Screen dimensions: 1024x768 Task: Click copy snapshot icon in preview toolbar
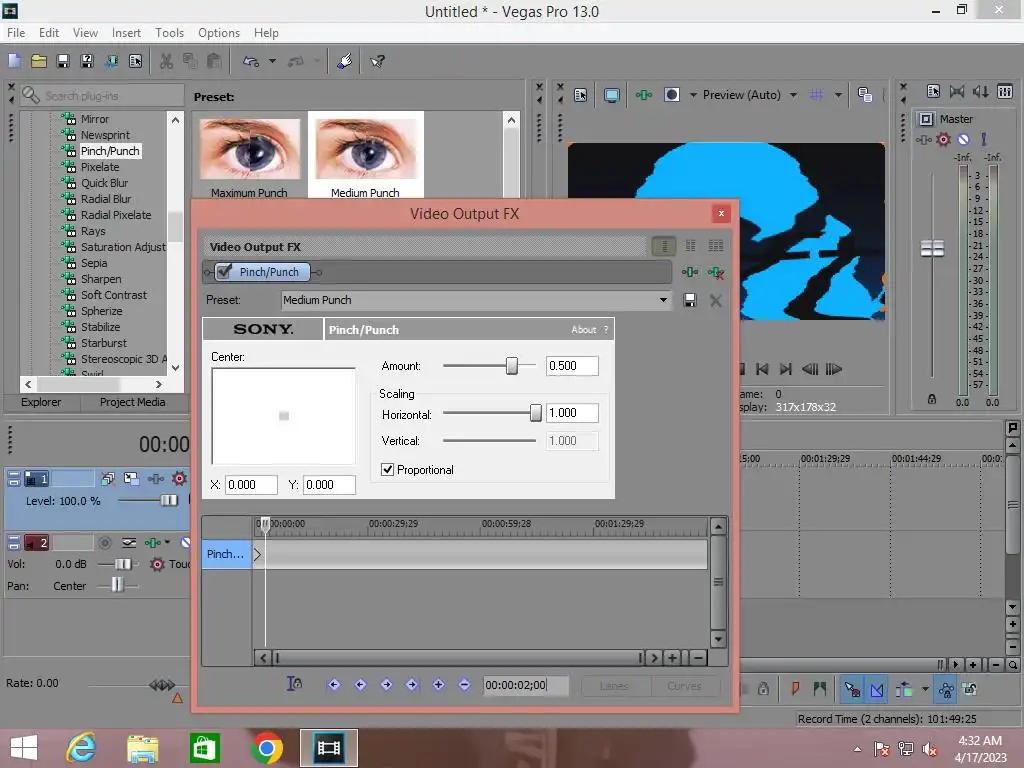coord(865,95)
